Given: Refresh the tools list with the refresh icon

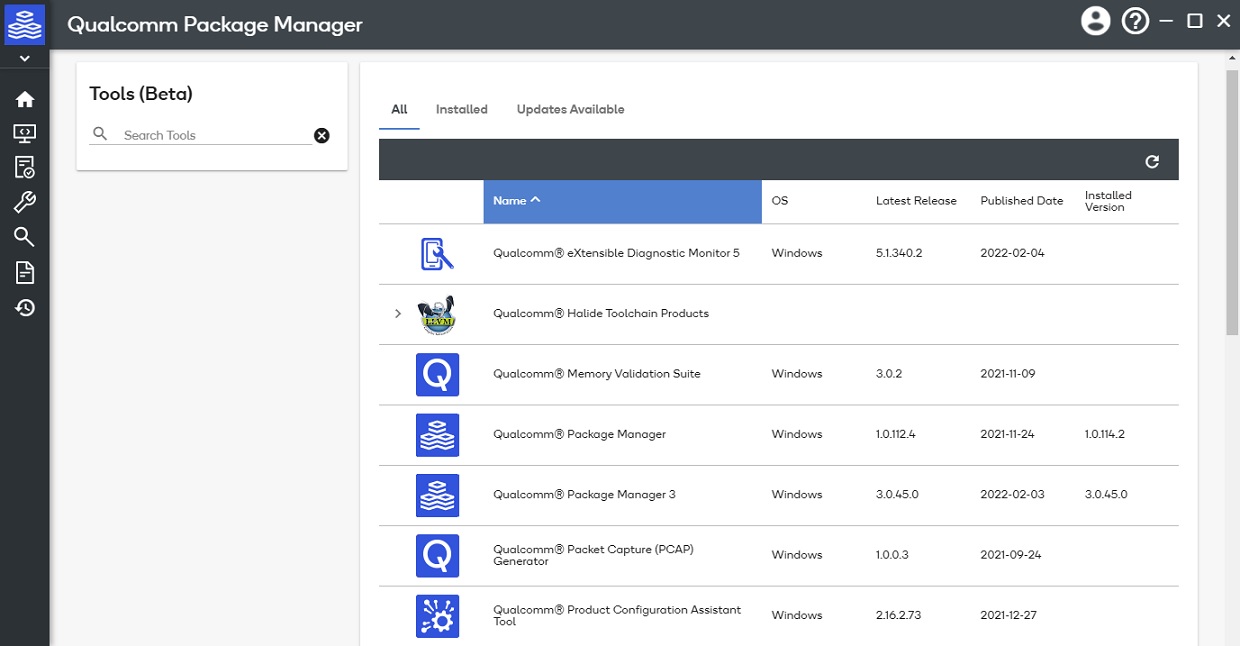Looking at the screenshot, I should [x=1153, y=160].
